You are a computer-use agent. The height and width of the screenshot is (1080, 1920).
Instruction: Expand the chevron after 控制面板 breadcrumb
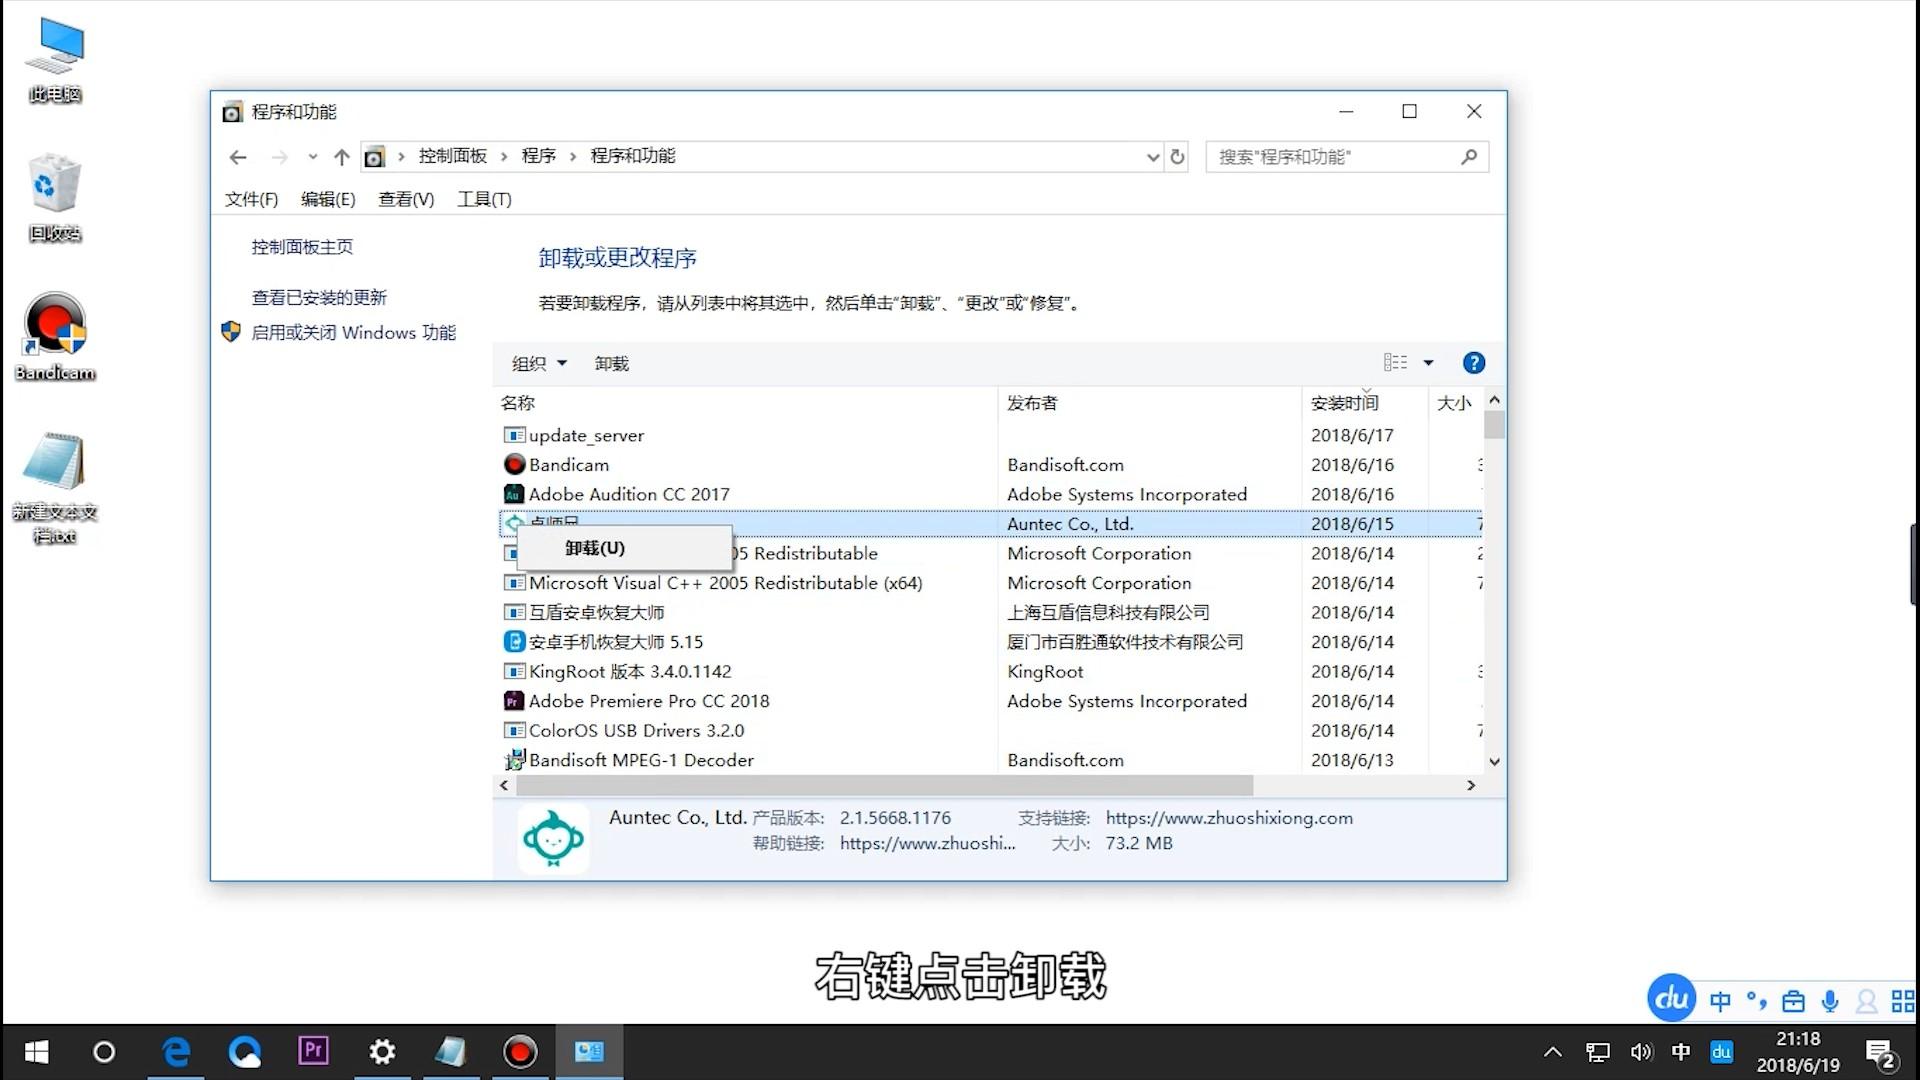tap(504, 157)
